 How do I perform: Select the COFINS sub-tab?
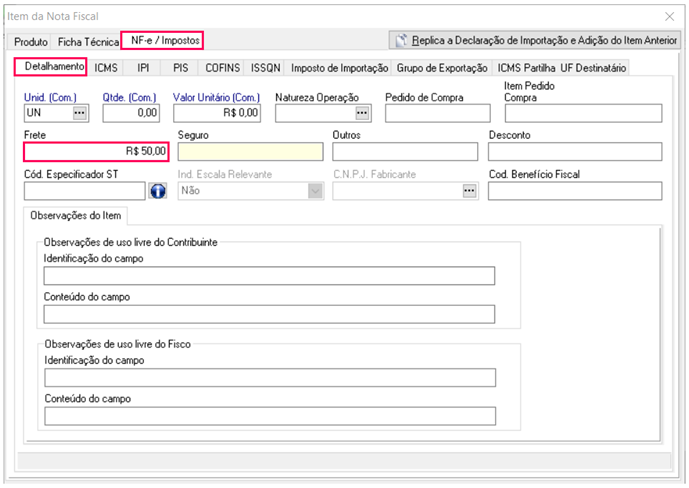(x=222, y=68)
